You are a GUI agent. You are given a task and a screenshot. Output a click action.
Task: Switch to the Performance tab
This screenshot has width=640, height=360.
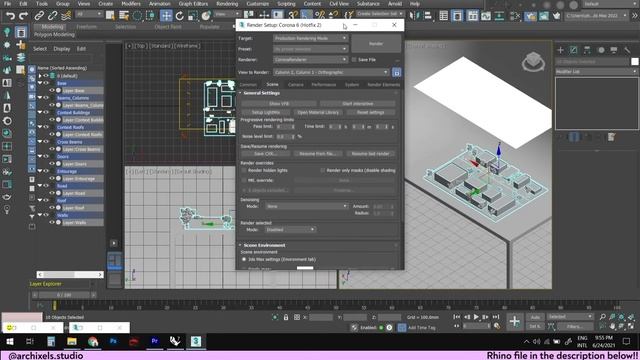pos(324,84)
